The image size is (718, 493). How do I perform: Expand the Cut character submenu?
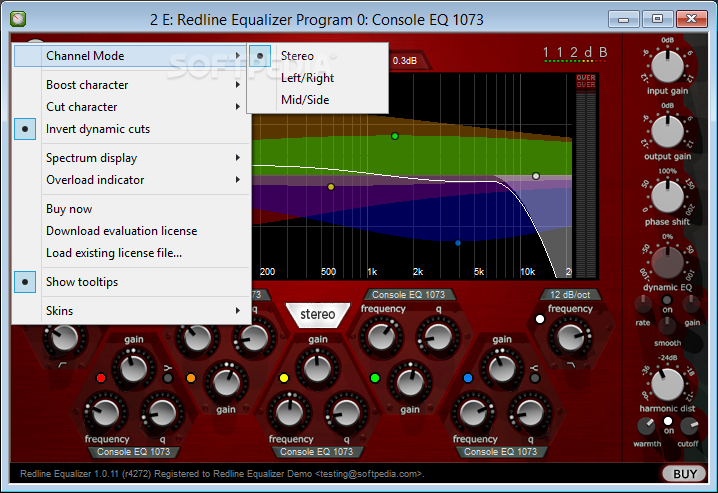pyautogui.click(x=131, y=107)
